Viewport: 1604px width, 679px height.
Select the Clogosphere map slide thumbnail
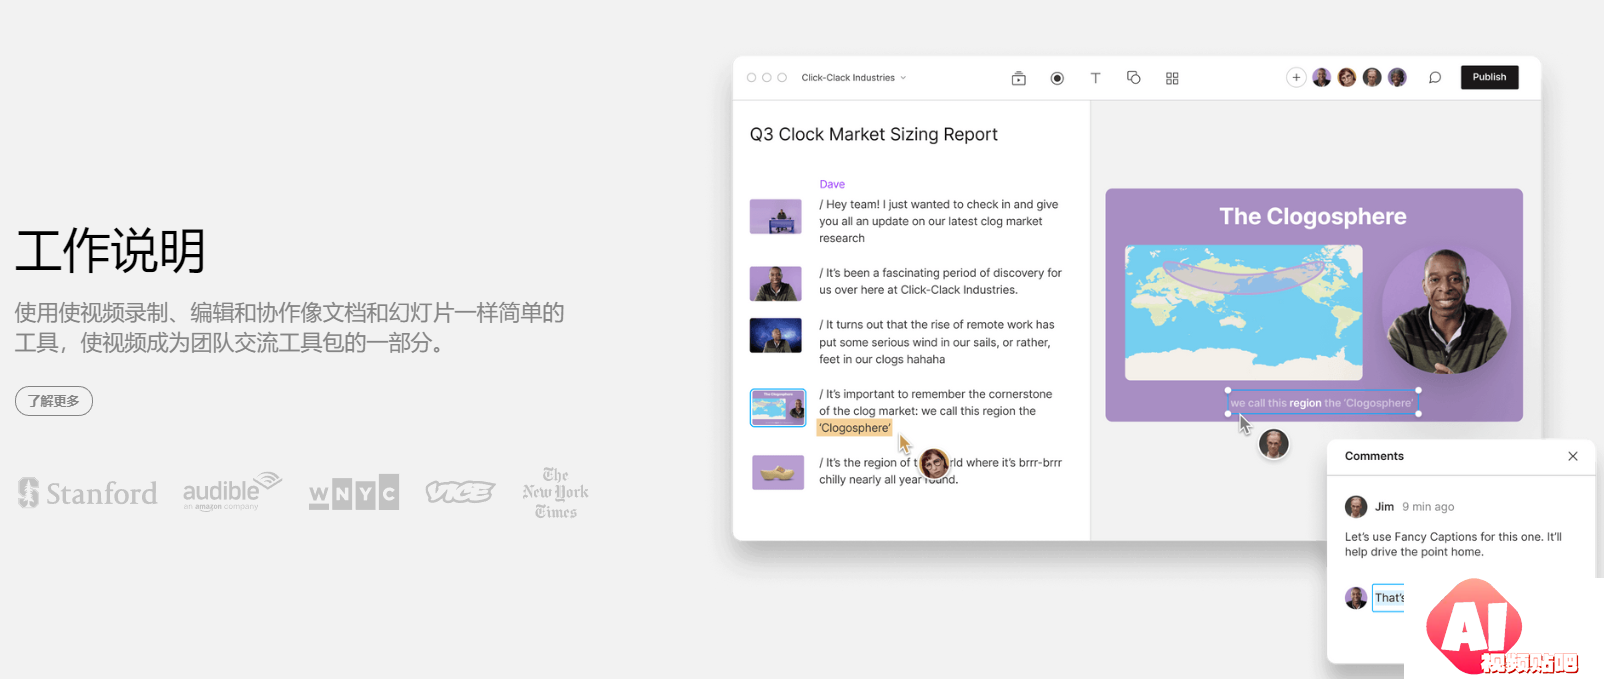coord(778,408)
